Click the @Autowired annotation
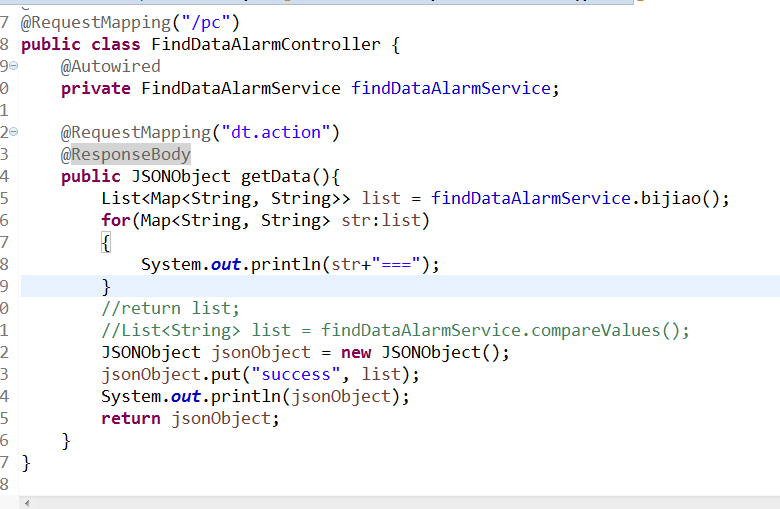The height and width of the screenshot is (509, 780). click(x=110, y=66)
